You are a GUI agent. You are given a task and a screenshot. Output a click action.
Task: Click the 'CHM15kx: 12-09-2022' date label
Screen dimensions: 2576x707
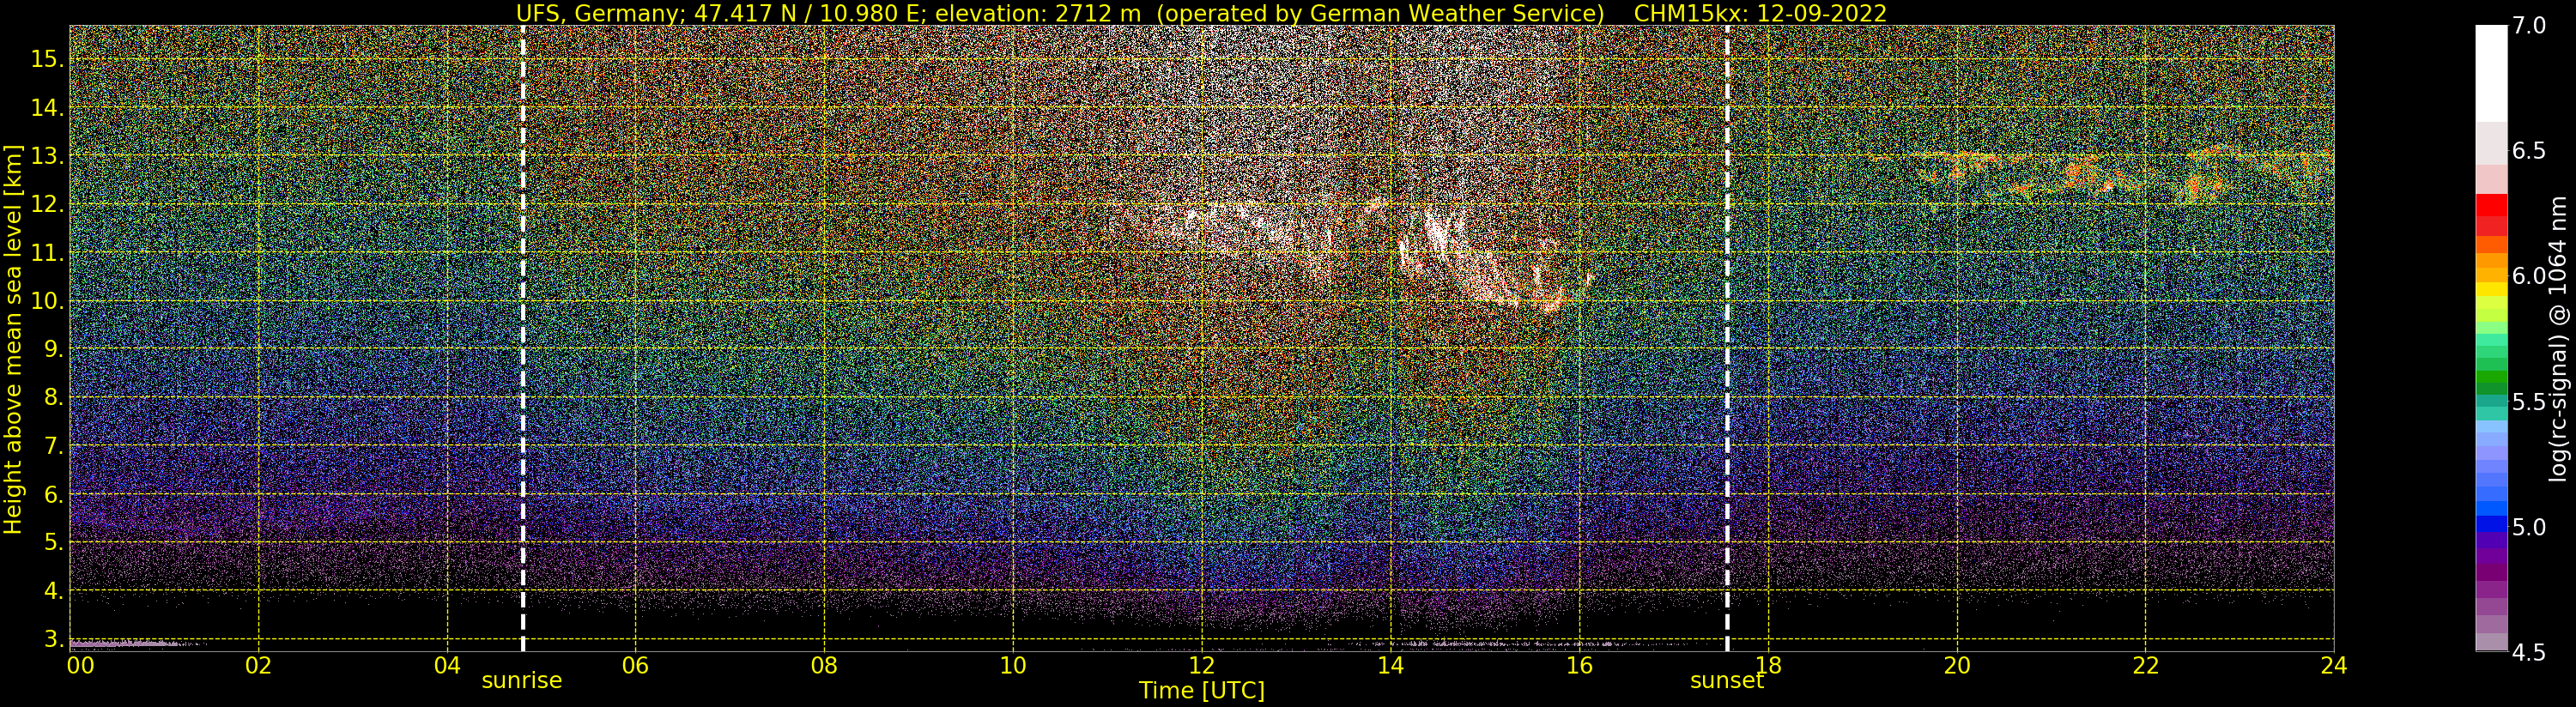point(1760,13)
